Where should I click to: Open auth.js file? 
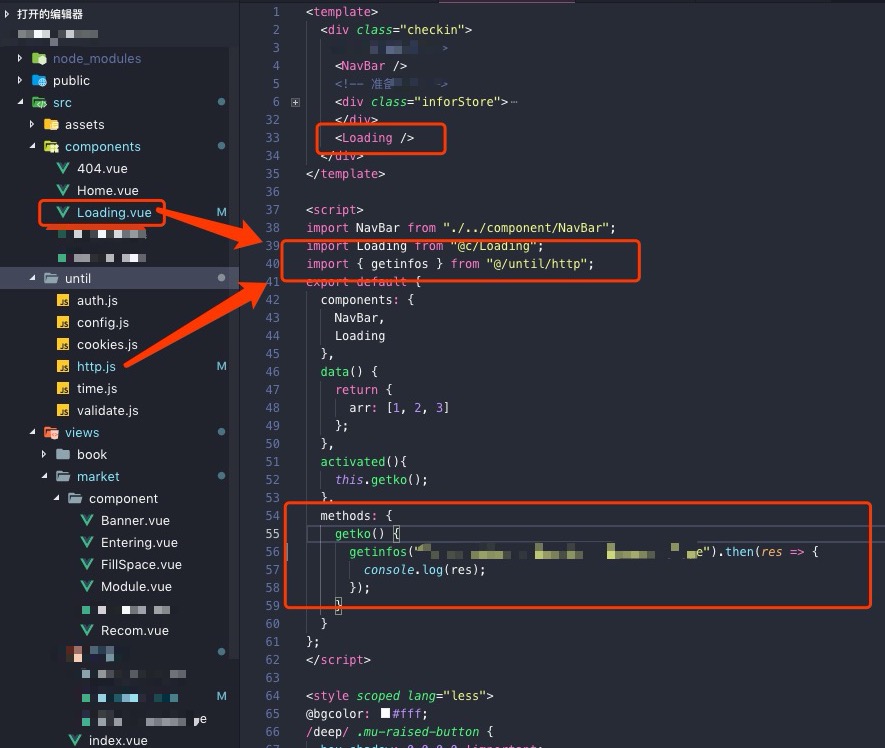97,300
